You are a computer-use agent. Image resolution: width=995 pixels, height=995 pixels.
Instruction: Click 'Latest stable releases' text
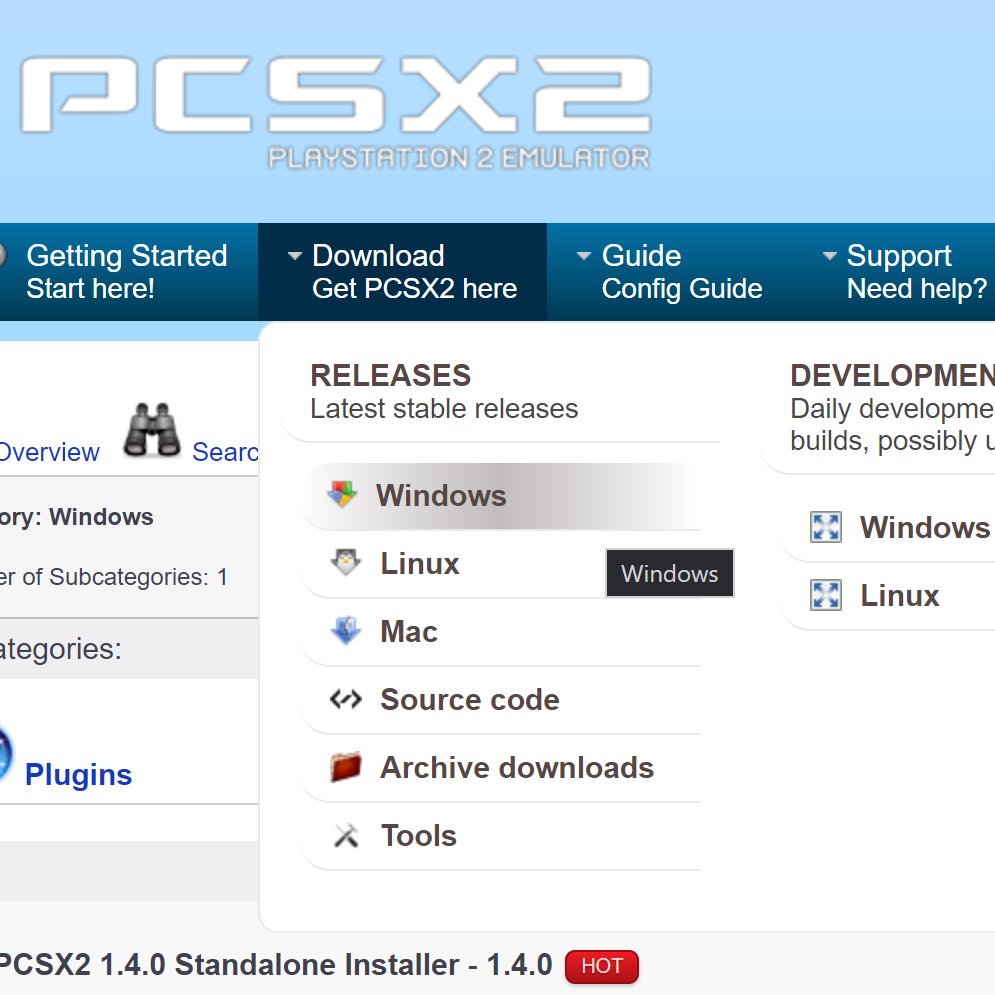click(x=444, y=409)
